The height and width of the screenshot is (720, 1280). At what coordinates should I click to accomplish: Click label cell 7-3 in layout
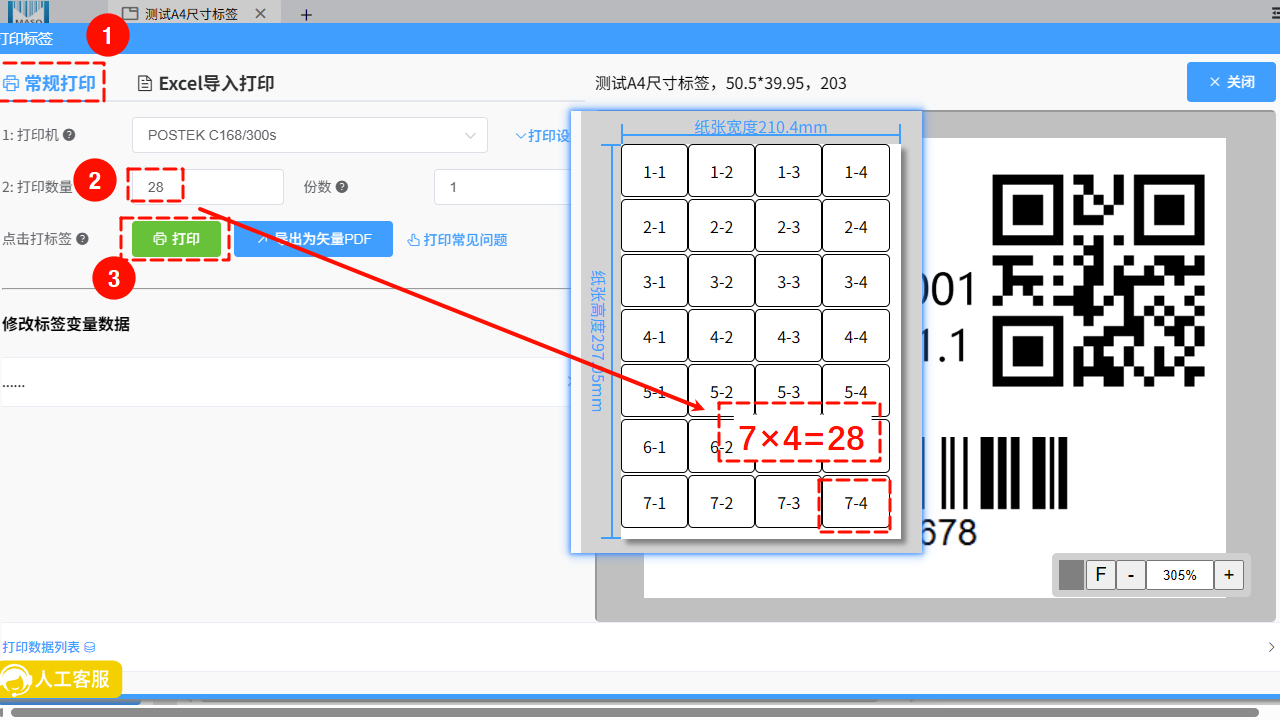click(x=788, y=503)
